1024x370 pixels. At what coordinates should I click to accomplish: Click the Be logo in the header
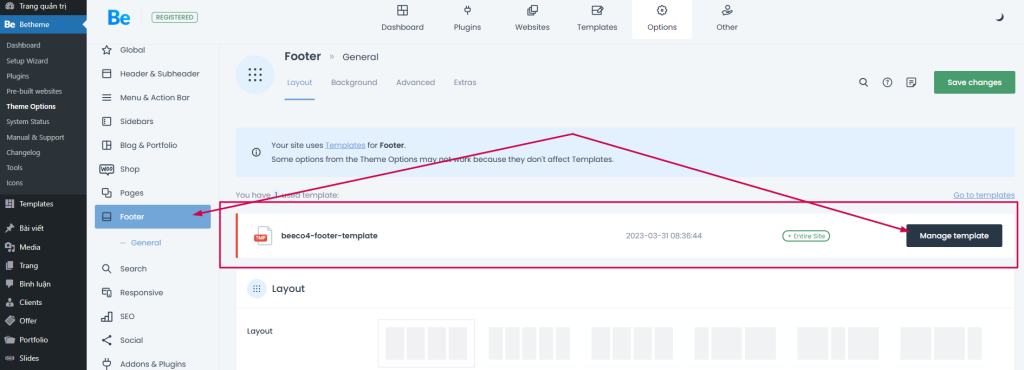point(119,18)
